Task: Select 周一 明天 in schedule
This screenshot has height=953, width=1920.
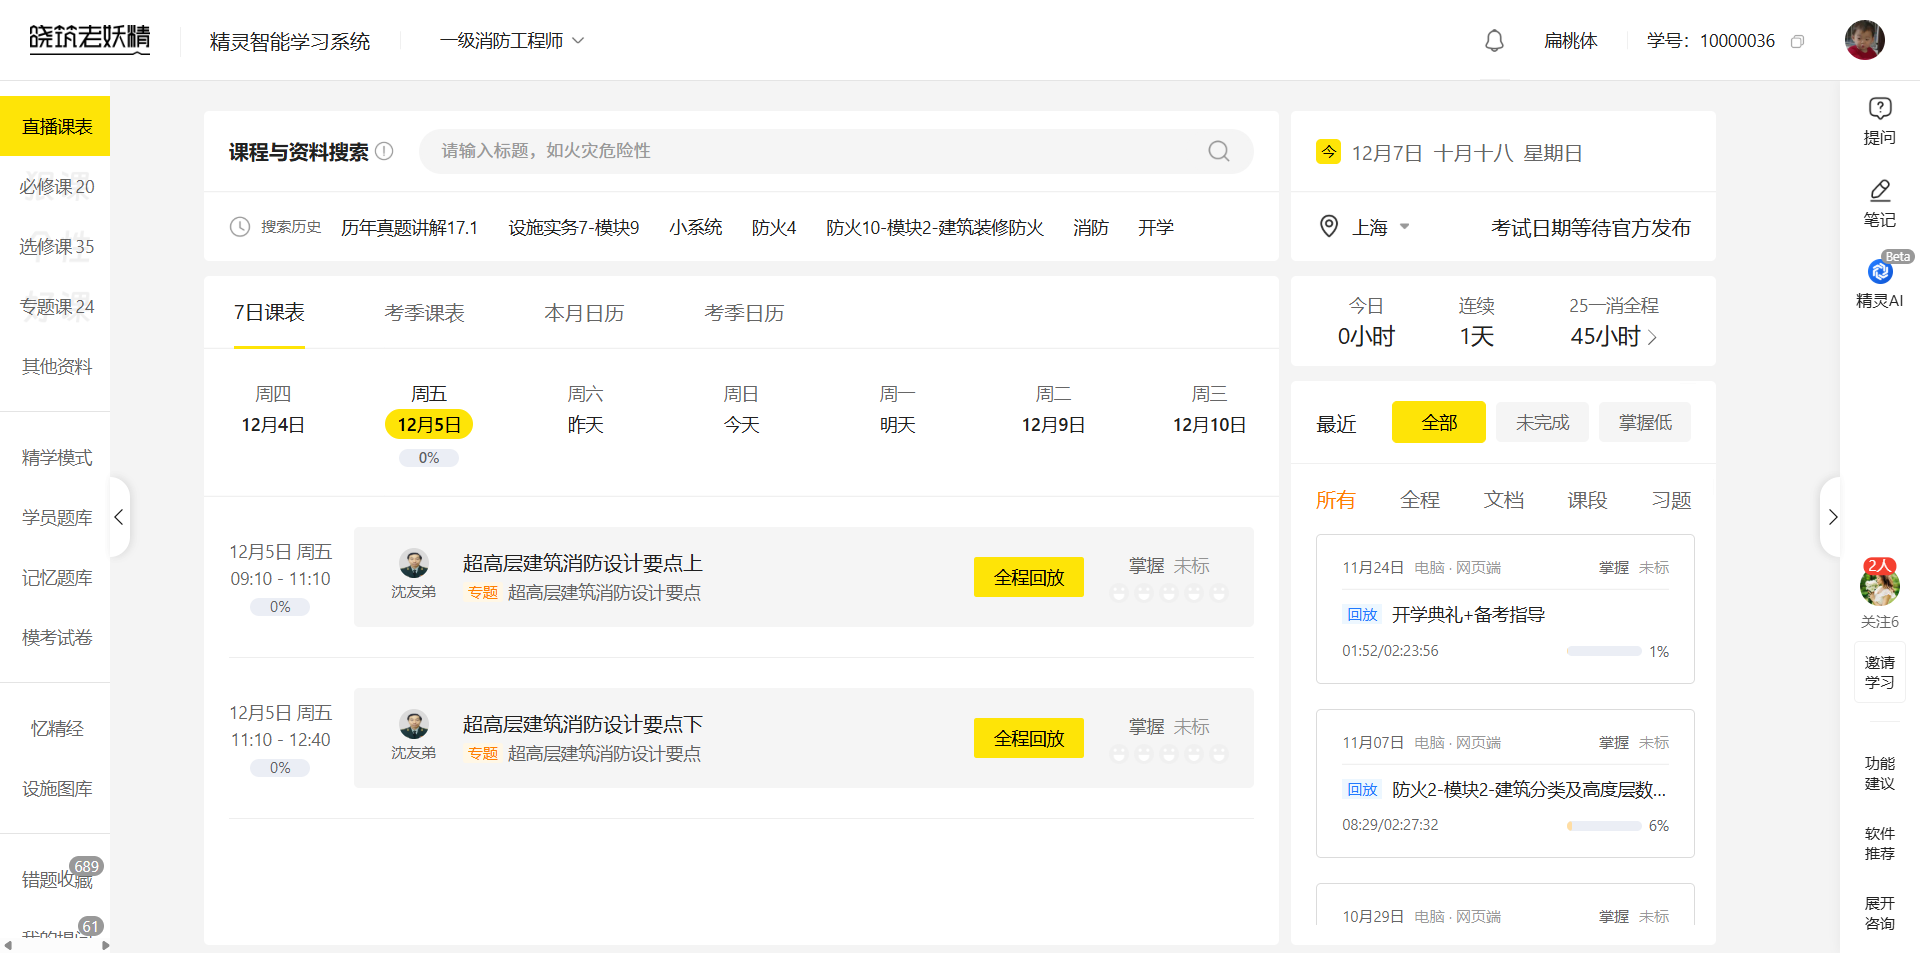Action: 897,410
